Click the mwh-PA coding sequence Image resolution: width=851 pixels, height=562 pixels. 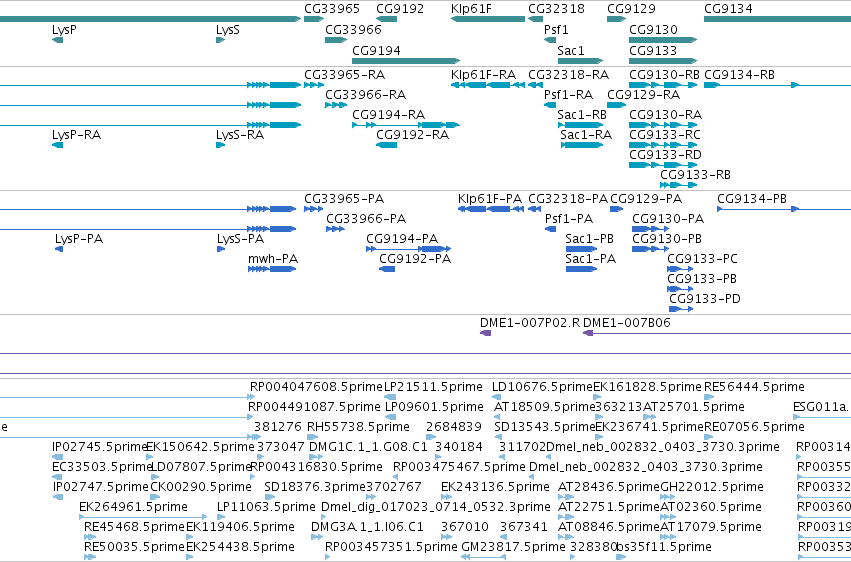click(272, 270)
